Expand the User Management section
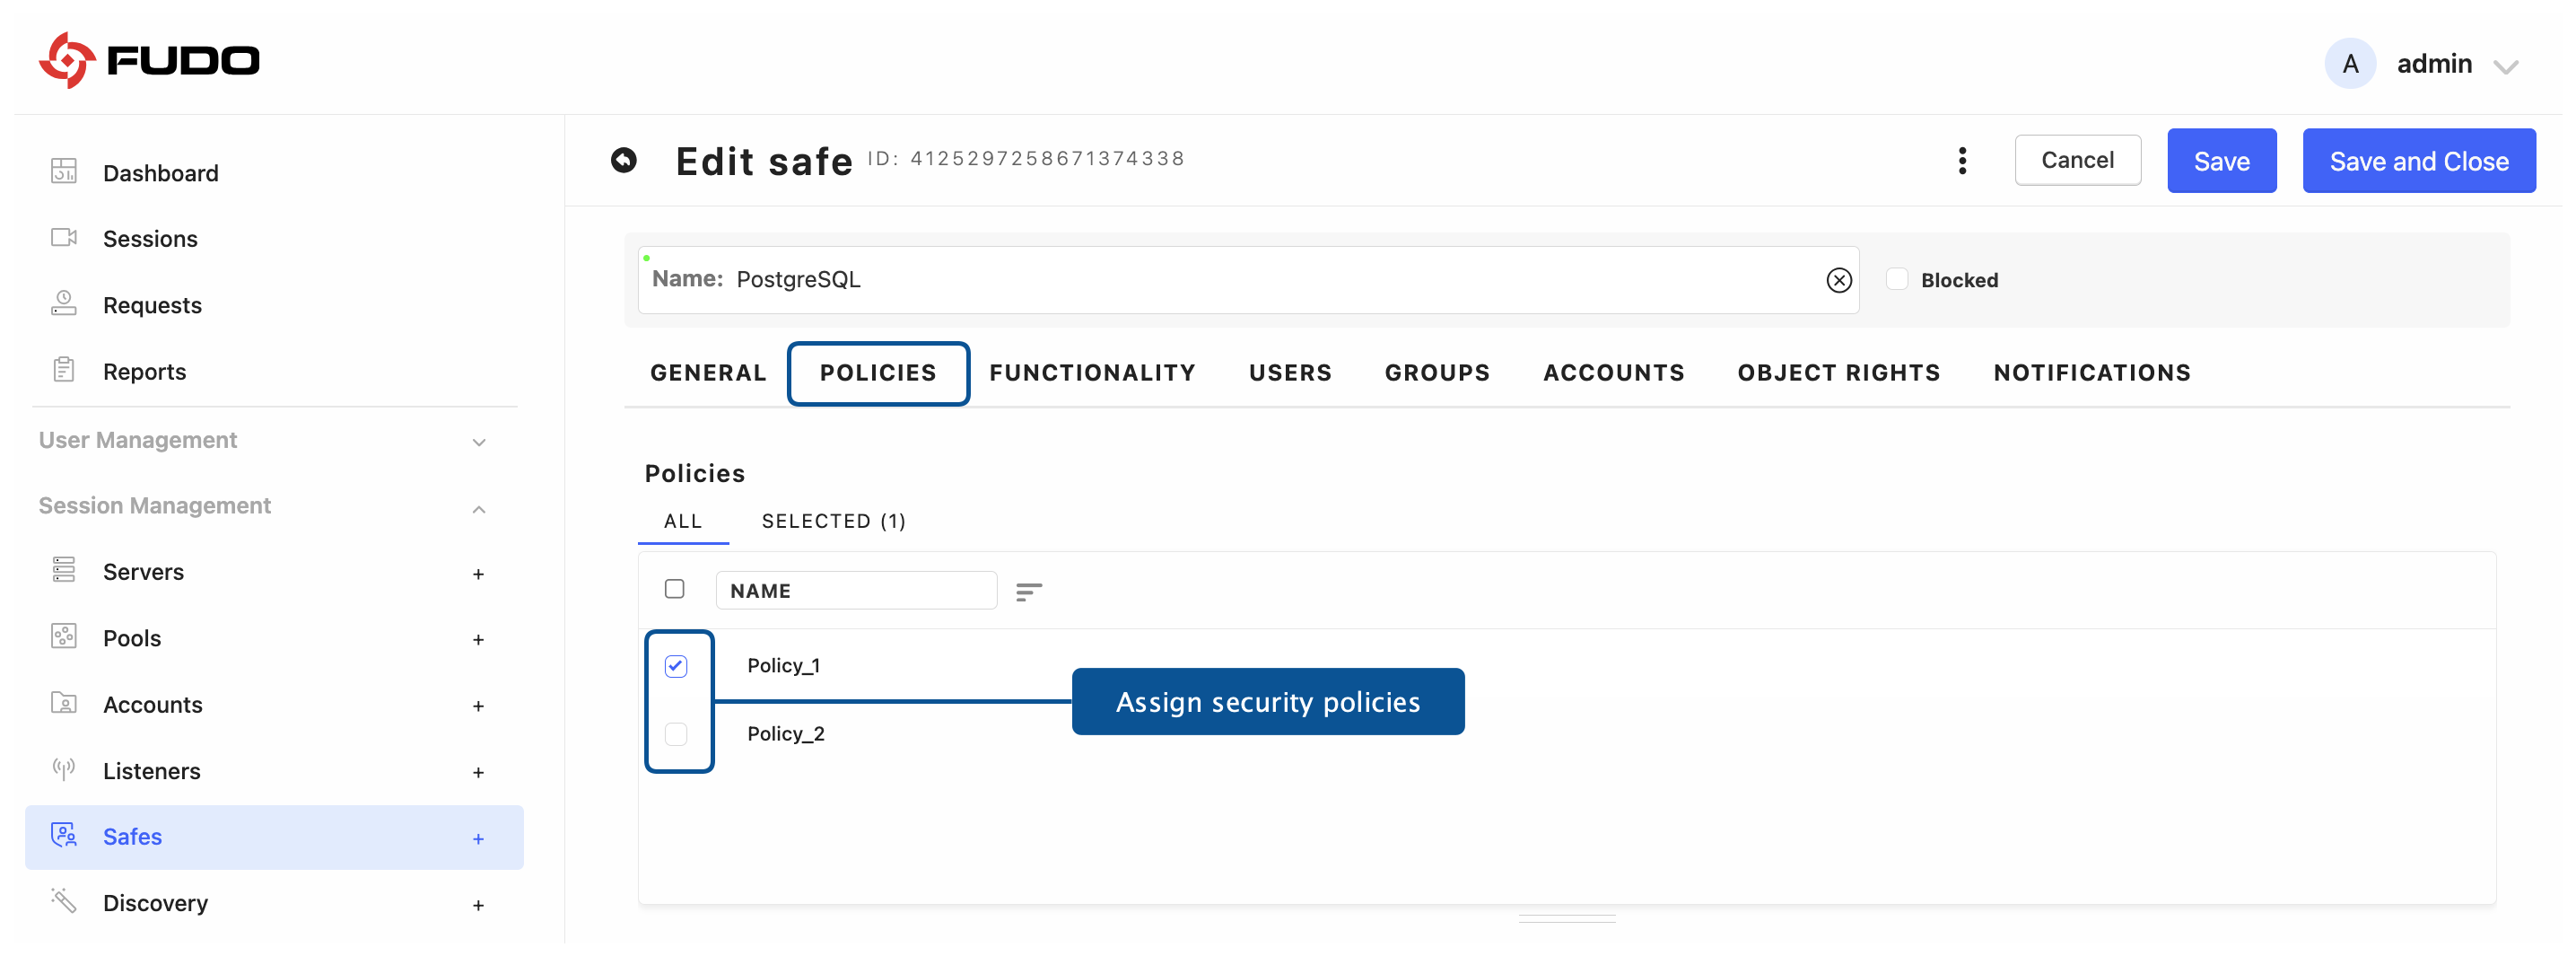This screenshot has height=965, width=2576. [479, 442]
